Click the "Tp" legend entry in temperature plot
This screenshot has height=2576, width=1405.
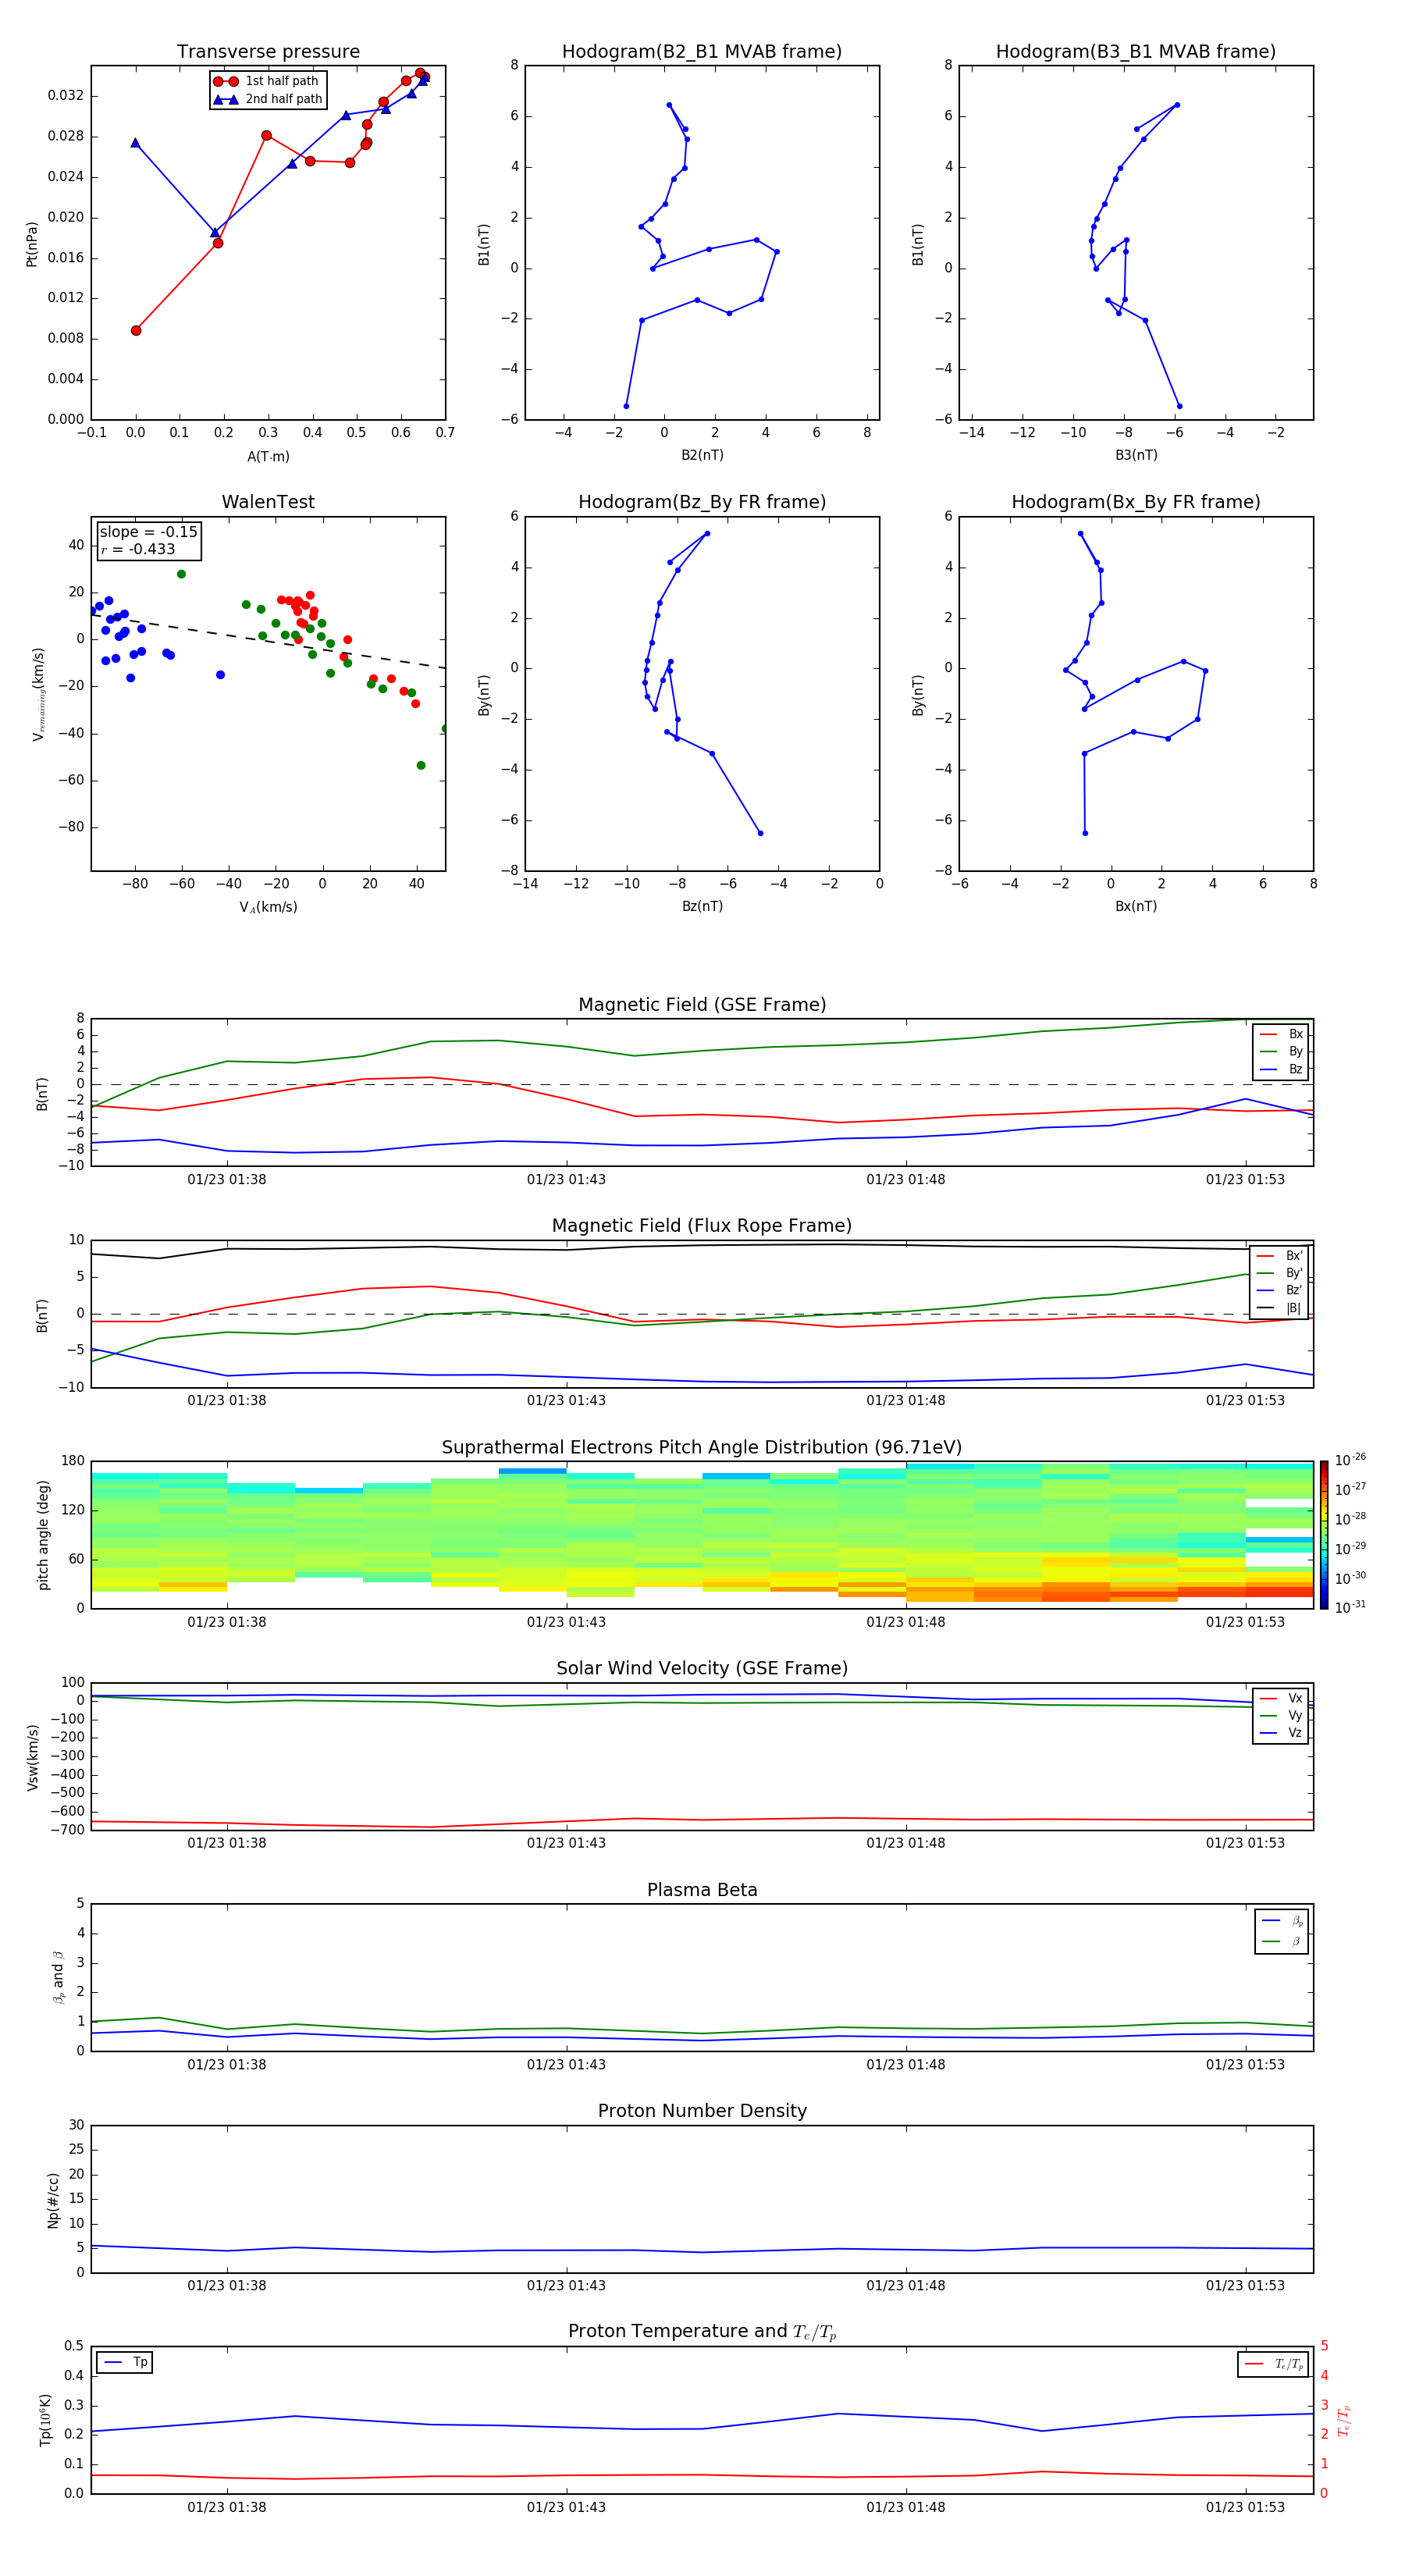(x=125, y=2362)
